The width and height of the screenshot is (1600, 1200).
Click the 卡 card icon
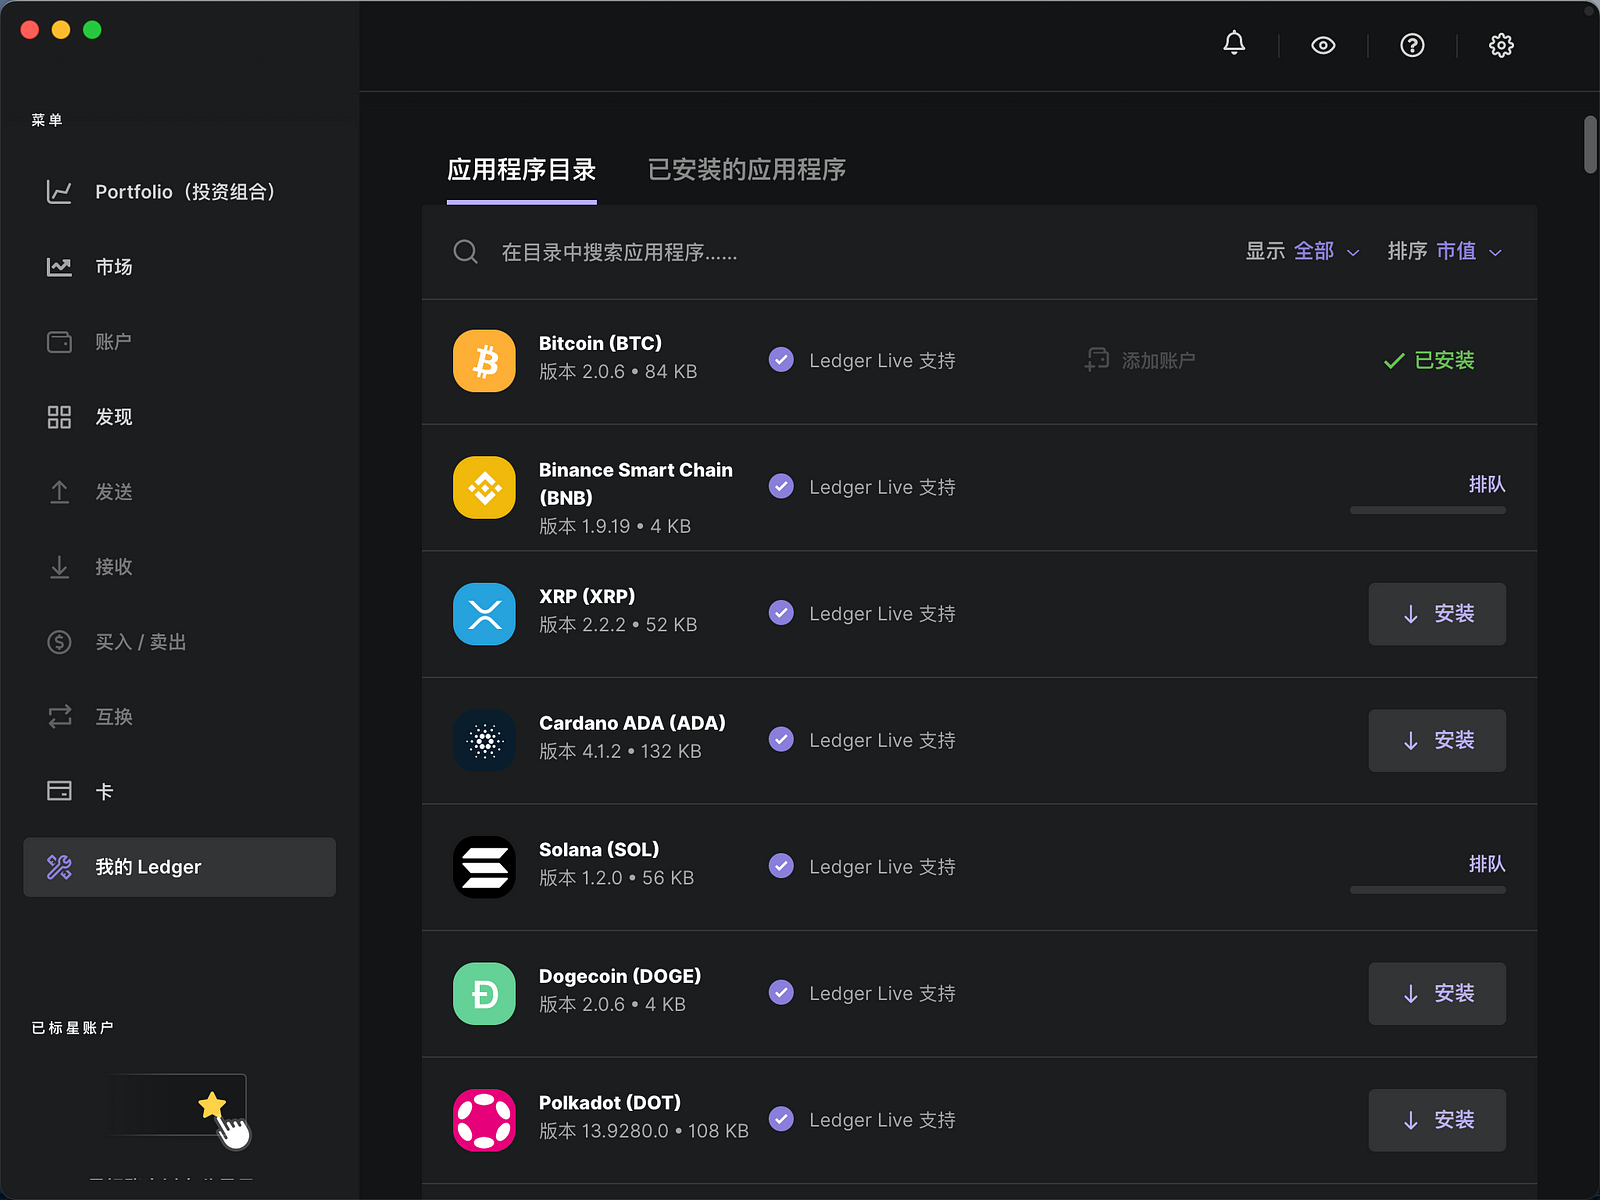59,791
